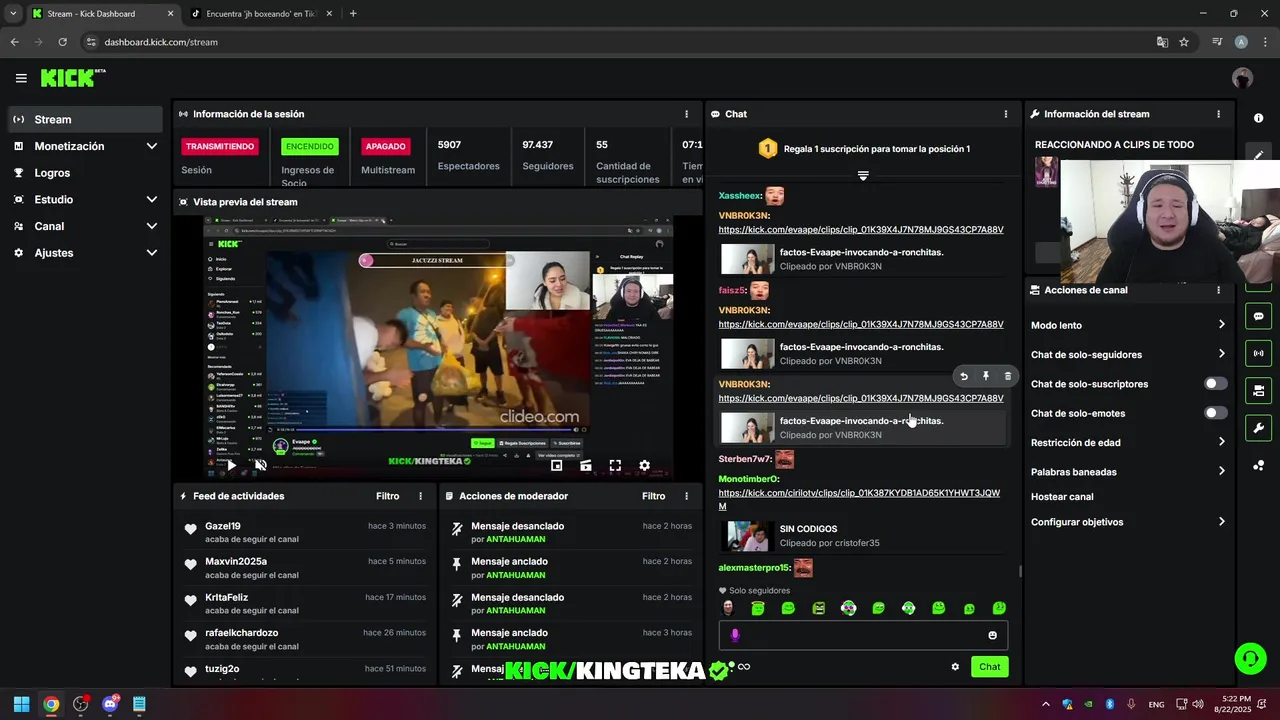Expand Estudio sidebar section
The image size is (1280, 720).
[x=85, y=199]
